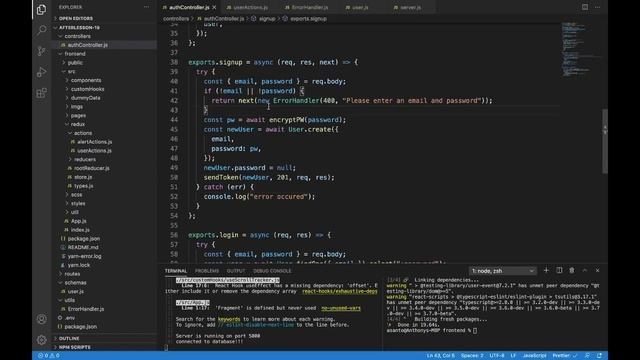Screen dimensions: 640x360
Task: Click the editor vertical scrollbar thumb
Action: point(605,141)
